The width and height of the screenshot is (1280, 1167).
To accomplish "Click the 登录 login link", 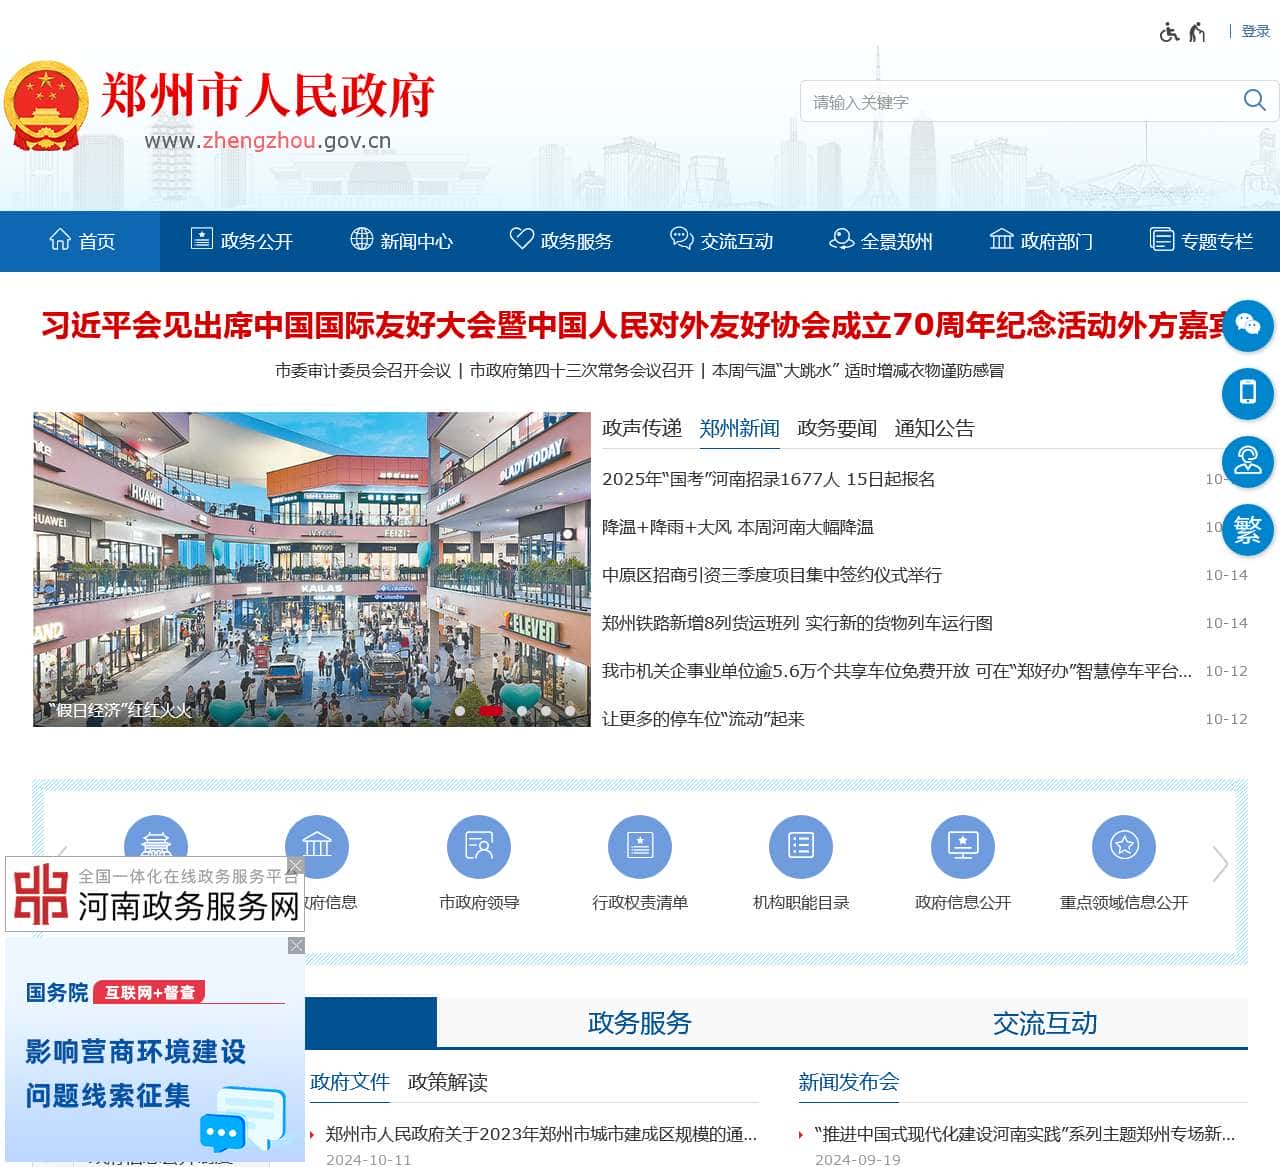I will [1254, 31].
